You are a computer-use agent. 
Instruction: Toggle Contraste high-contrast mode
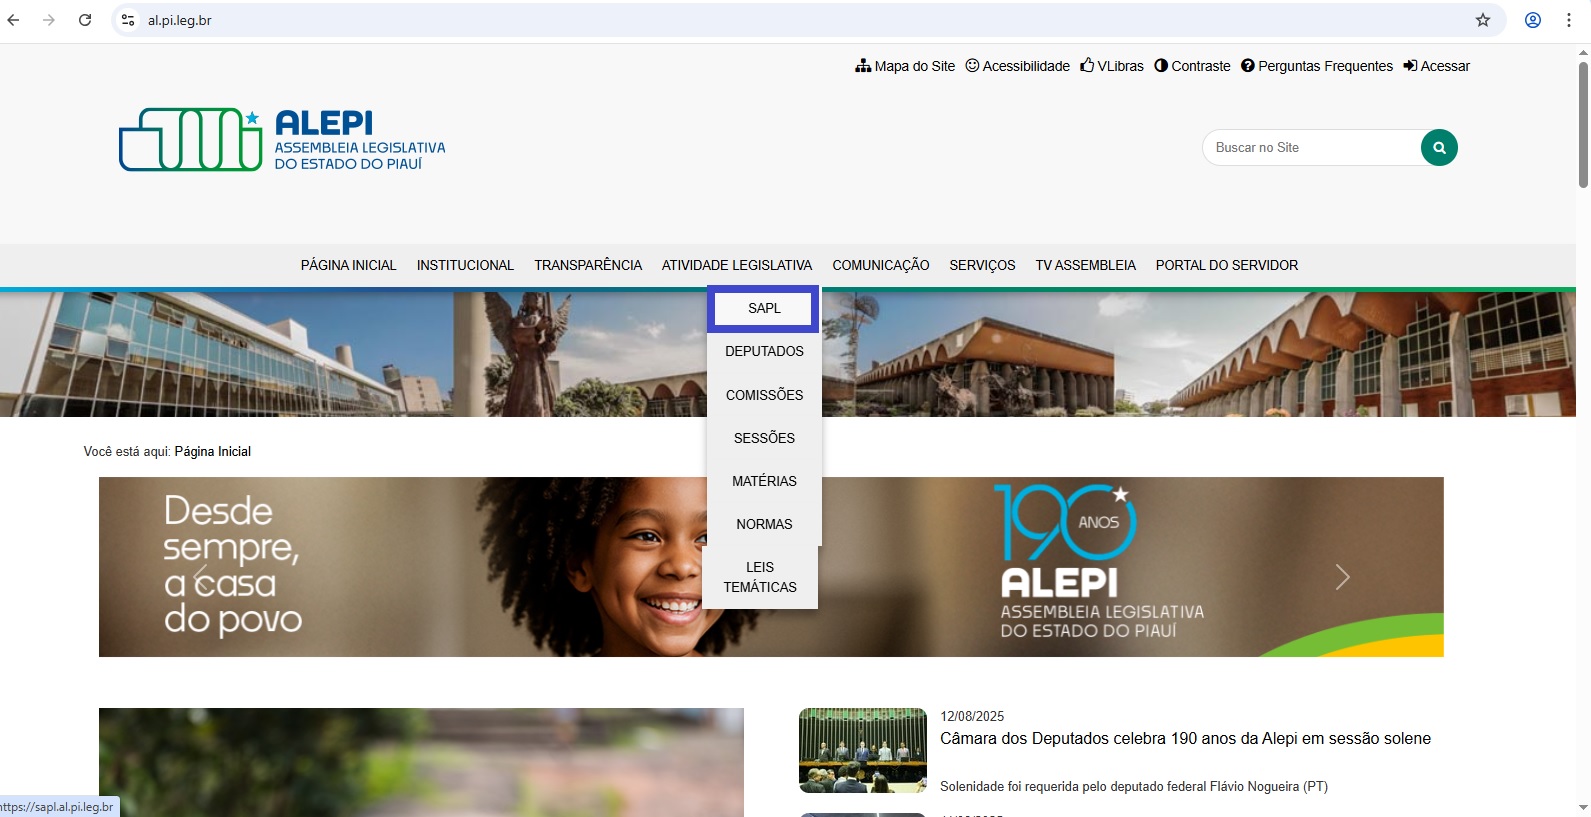pos(1192,66)
